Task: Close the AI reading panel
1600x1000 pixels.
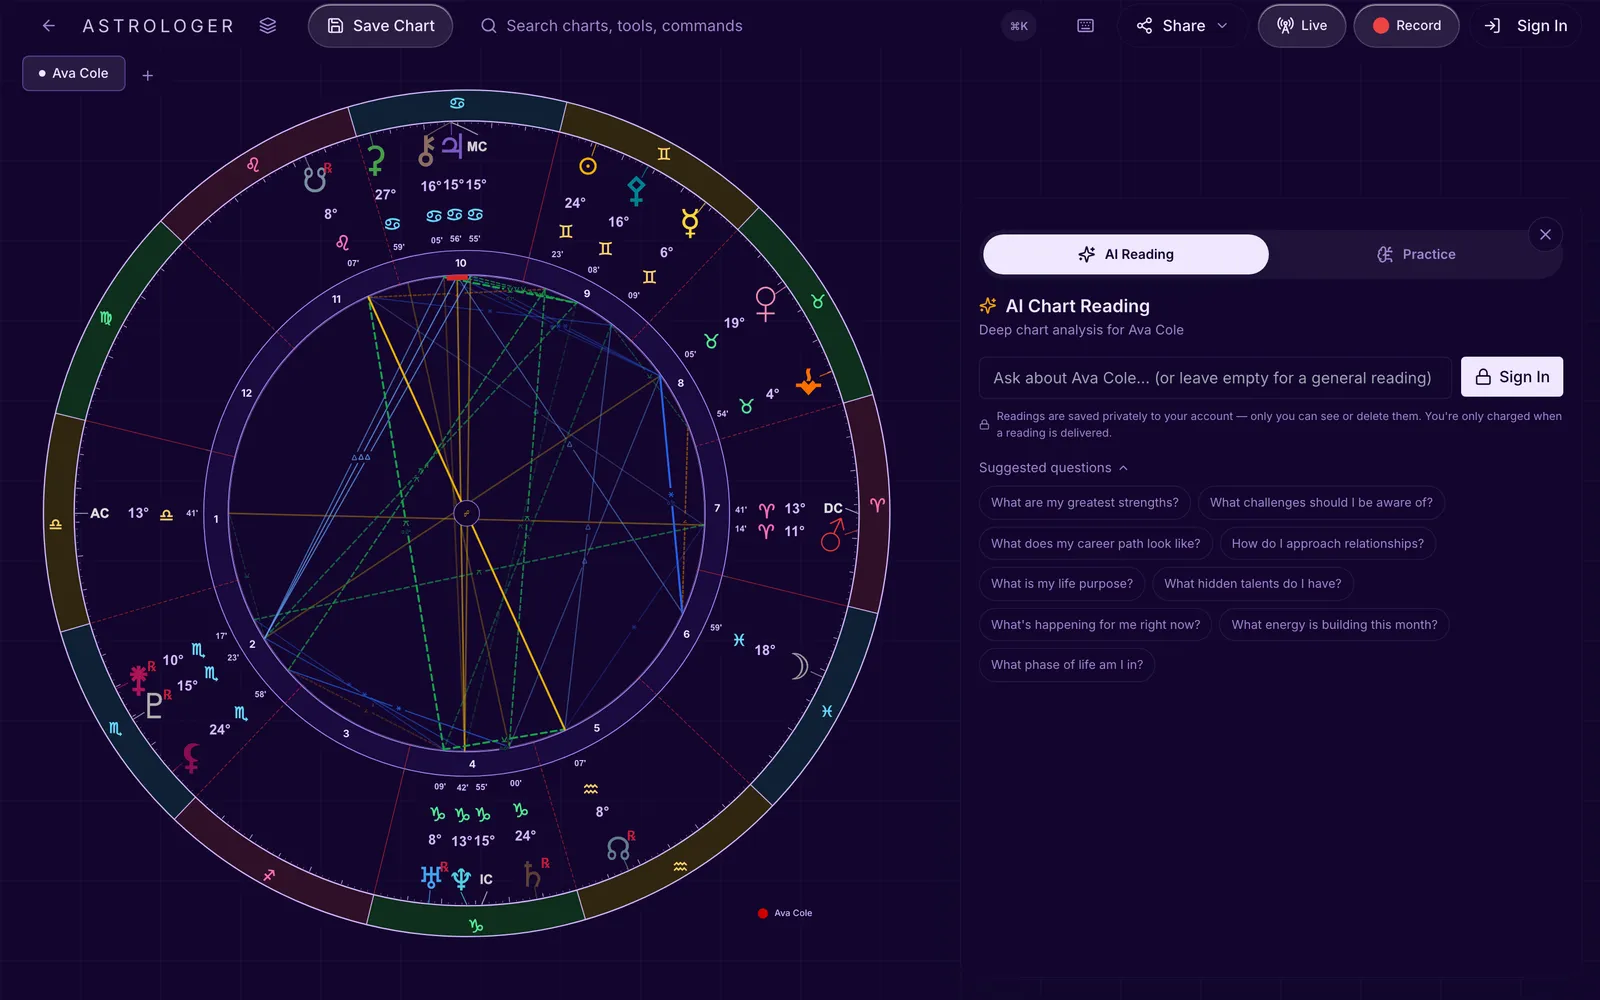Action: pos(1545,235)
